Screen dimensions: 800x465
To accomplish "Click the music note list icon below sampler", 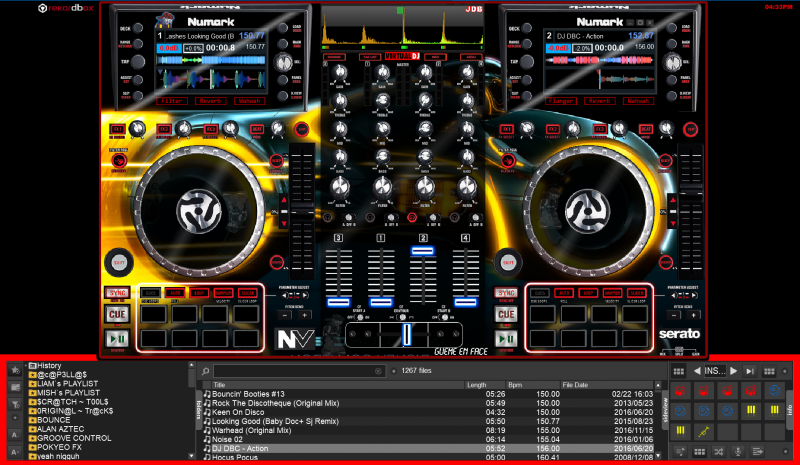I will click(680, 452).
